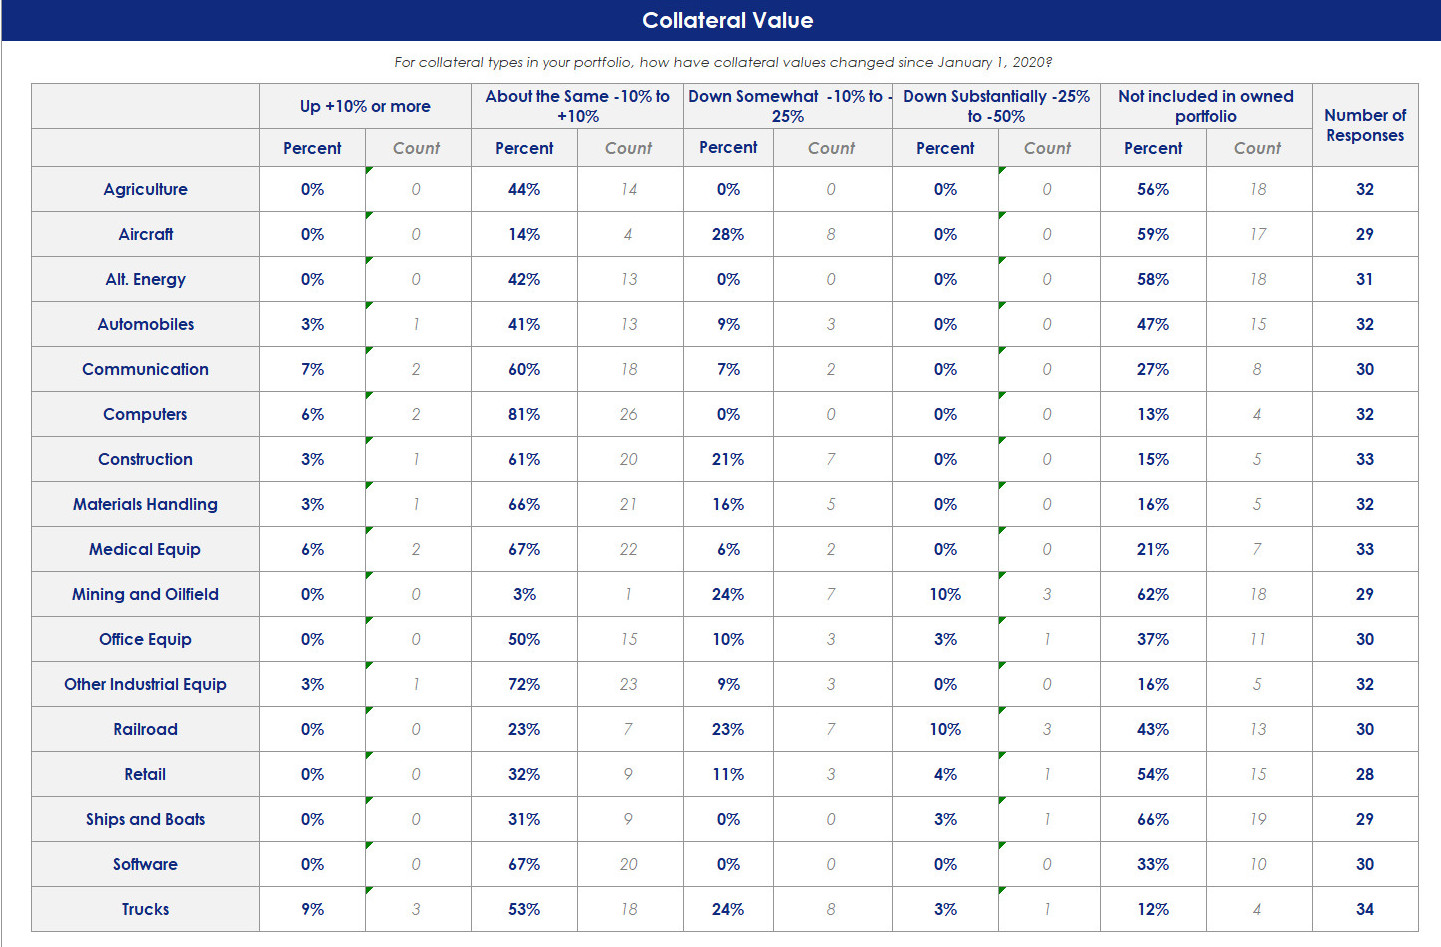Image resolution: width=1441 pixels, height=947 pixels.
Task: Click the Alt. Energy row label
Action: (x=145, y=279)
